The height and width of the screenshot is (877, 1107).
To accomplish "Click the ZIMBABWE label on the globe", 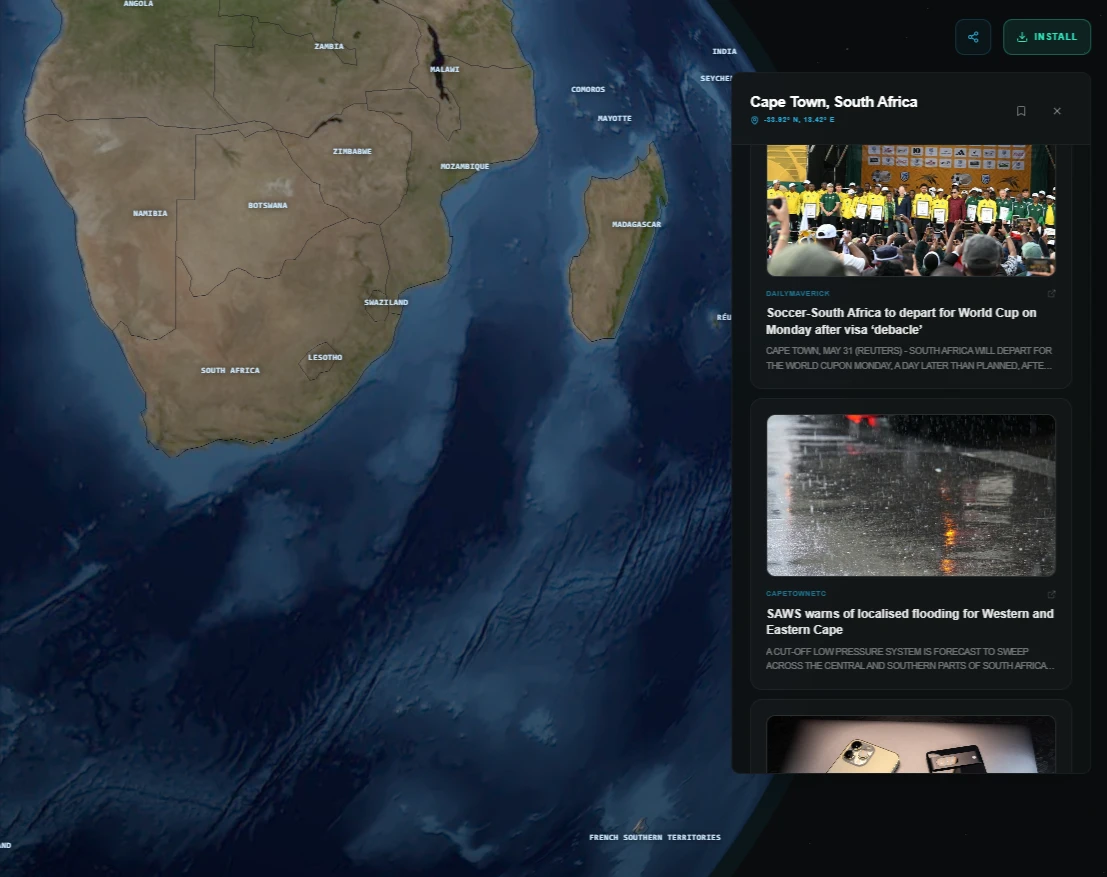I will (352, 151).
